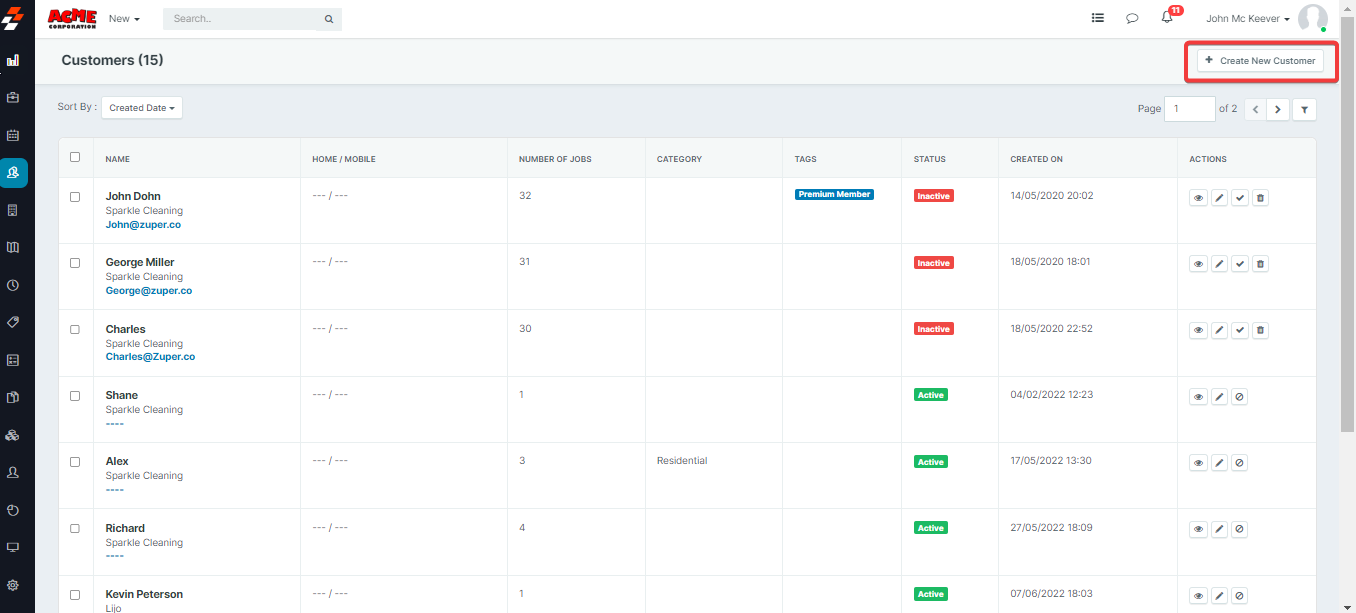Check the box next to Alex
This screenshot has width=1356, height=613.
(75, 462)
